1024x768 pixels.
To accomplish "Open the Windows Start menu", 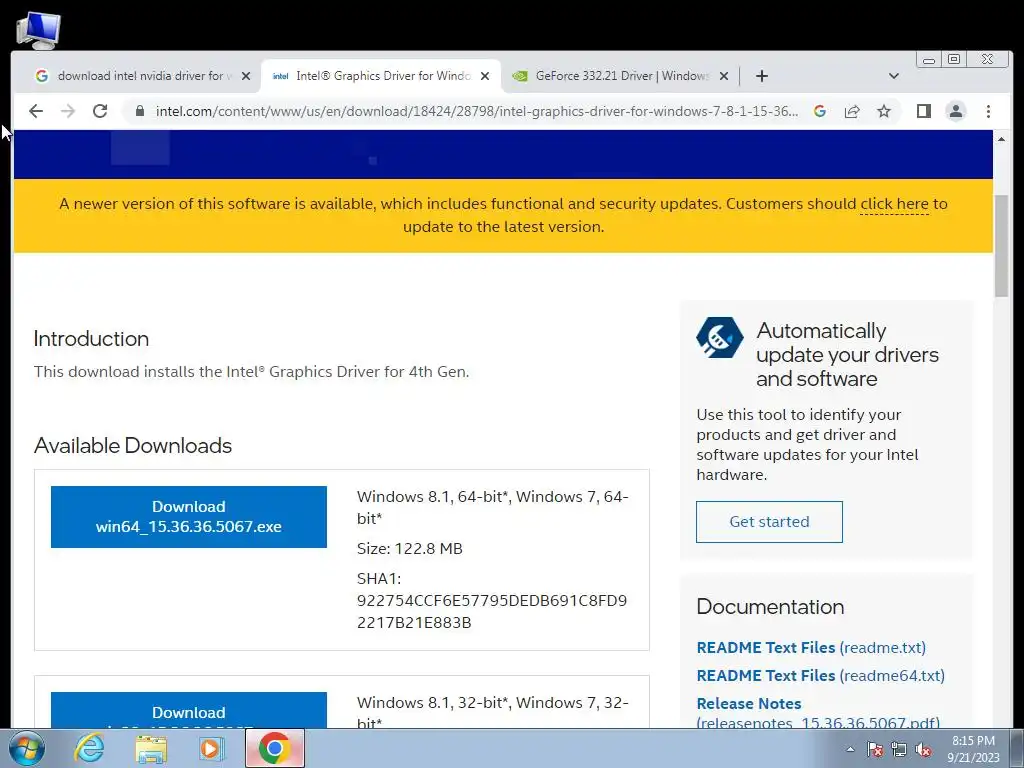I will (26, 748).
